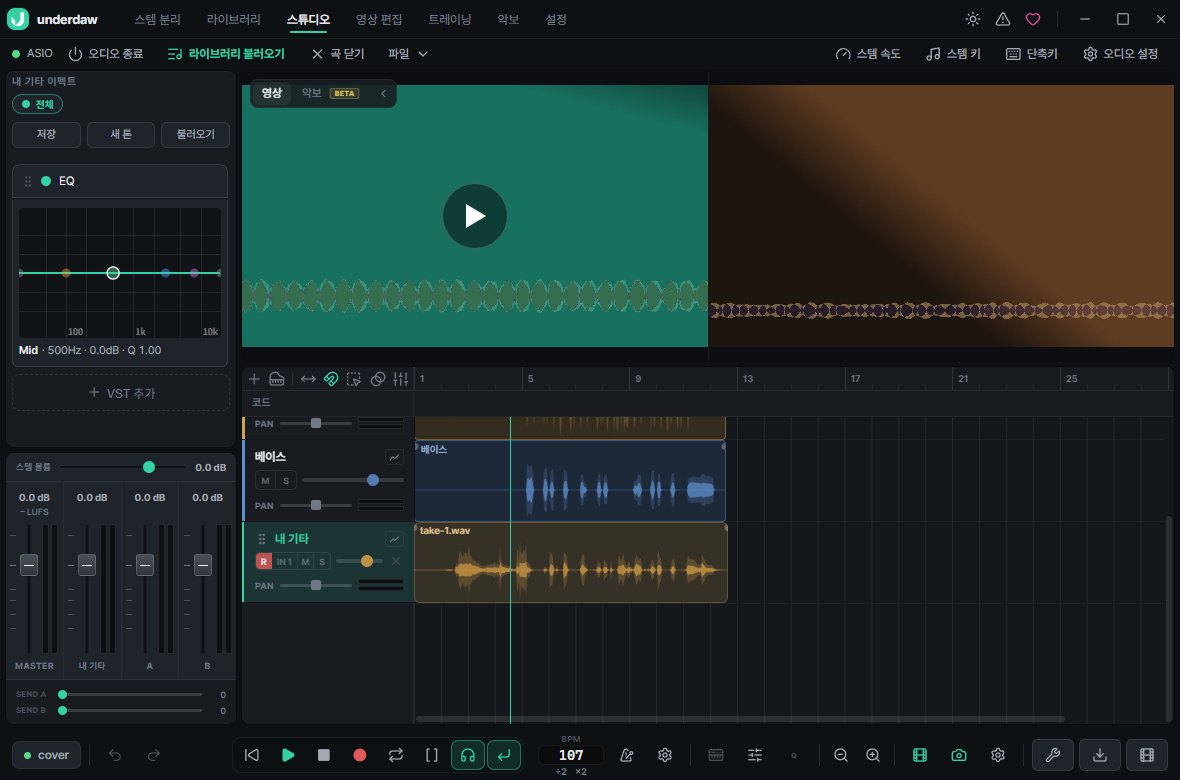The height and width of the screenshot is (780, 1180).
Task: Open 오디오 설정
Action: pyautogui.click(x=1121, y=53)
